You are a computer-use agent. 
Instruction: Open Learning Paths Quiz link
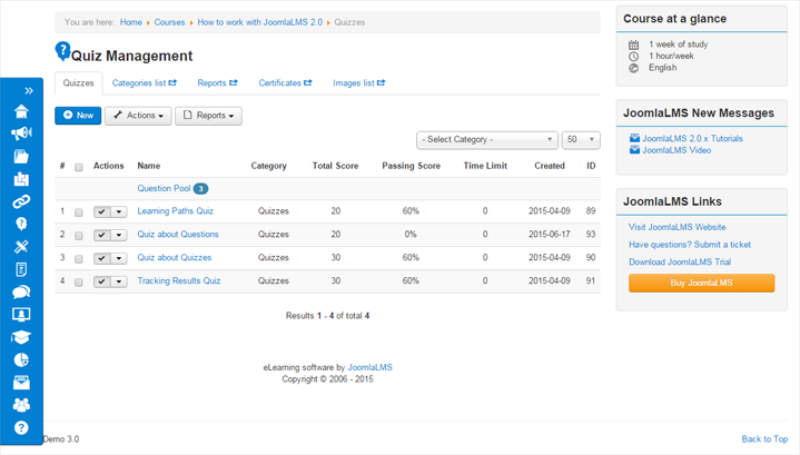176,211
